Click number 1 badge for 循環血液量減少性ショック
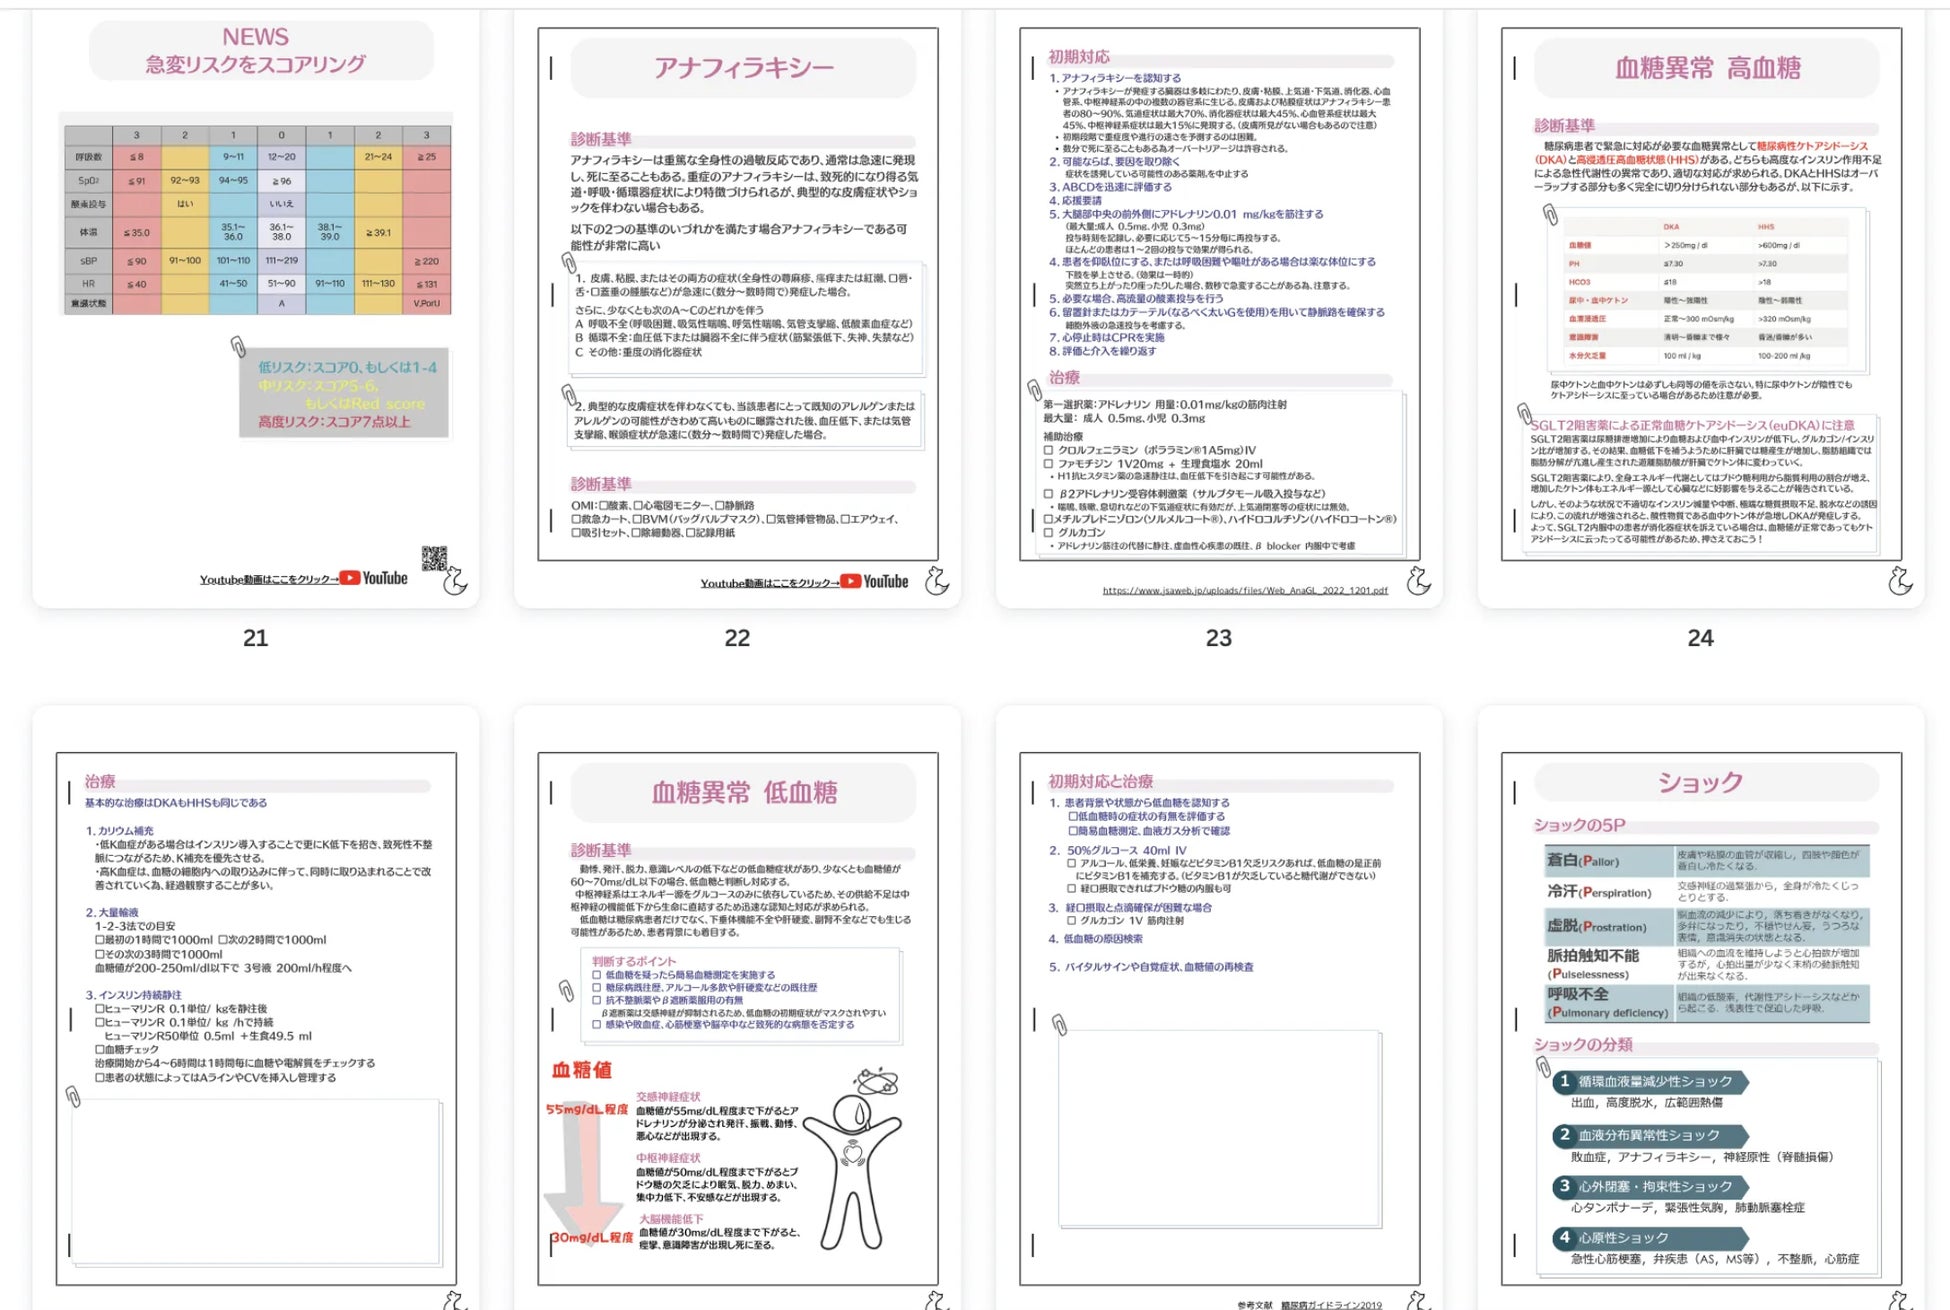1950x1310 pixels. 1565,1081
